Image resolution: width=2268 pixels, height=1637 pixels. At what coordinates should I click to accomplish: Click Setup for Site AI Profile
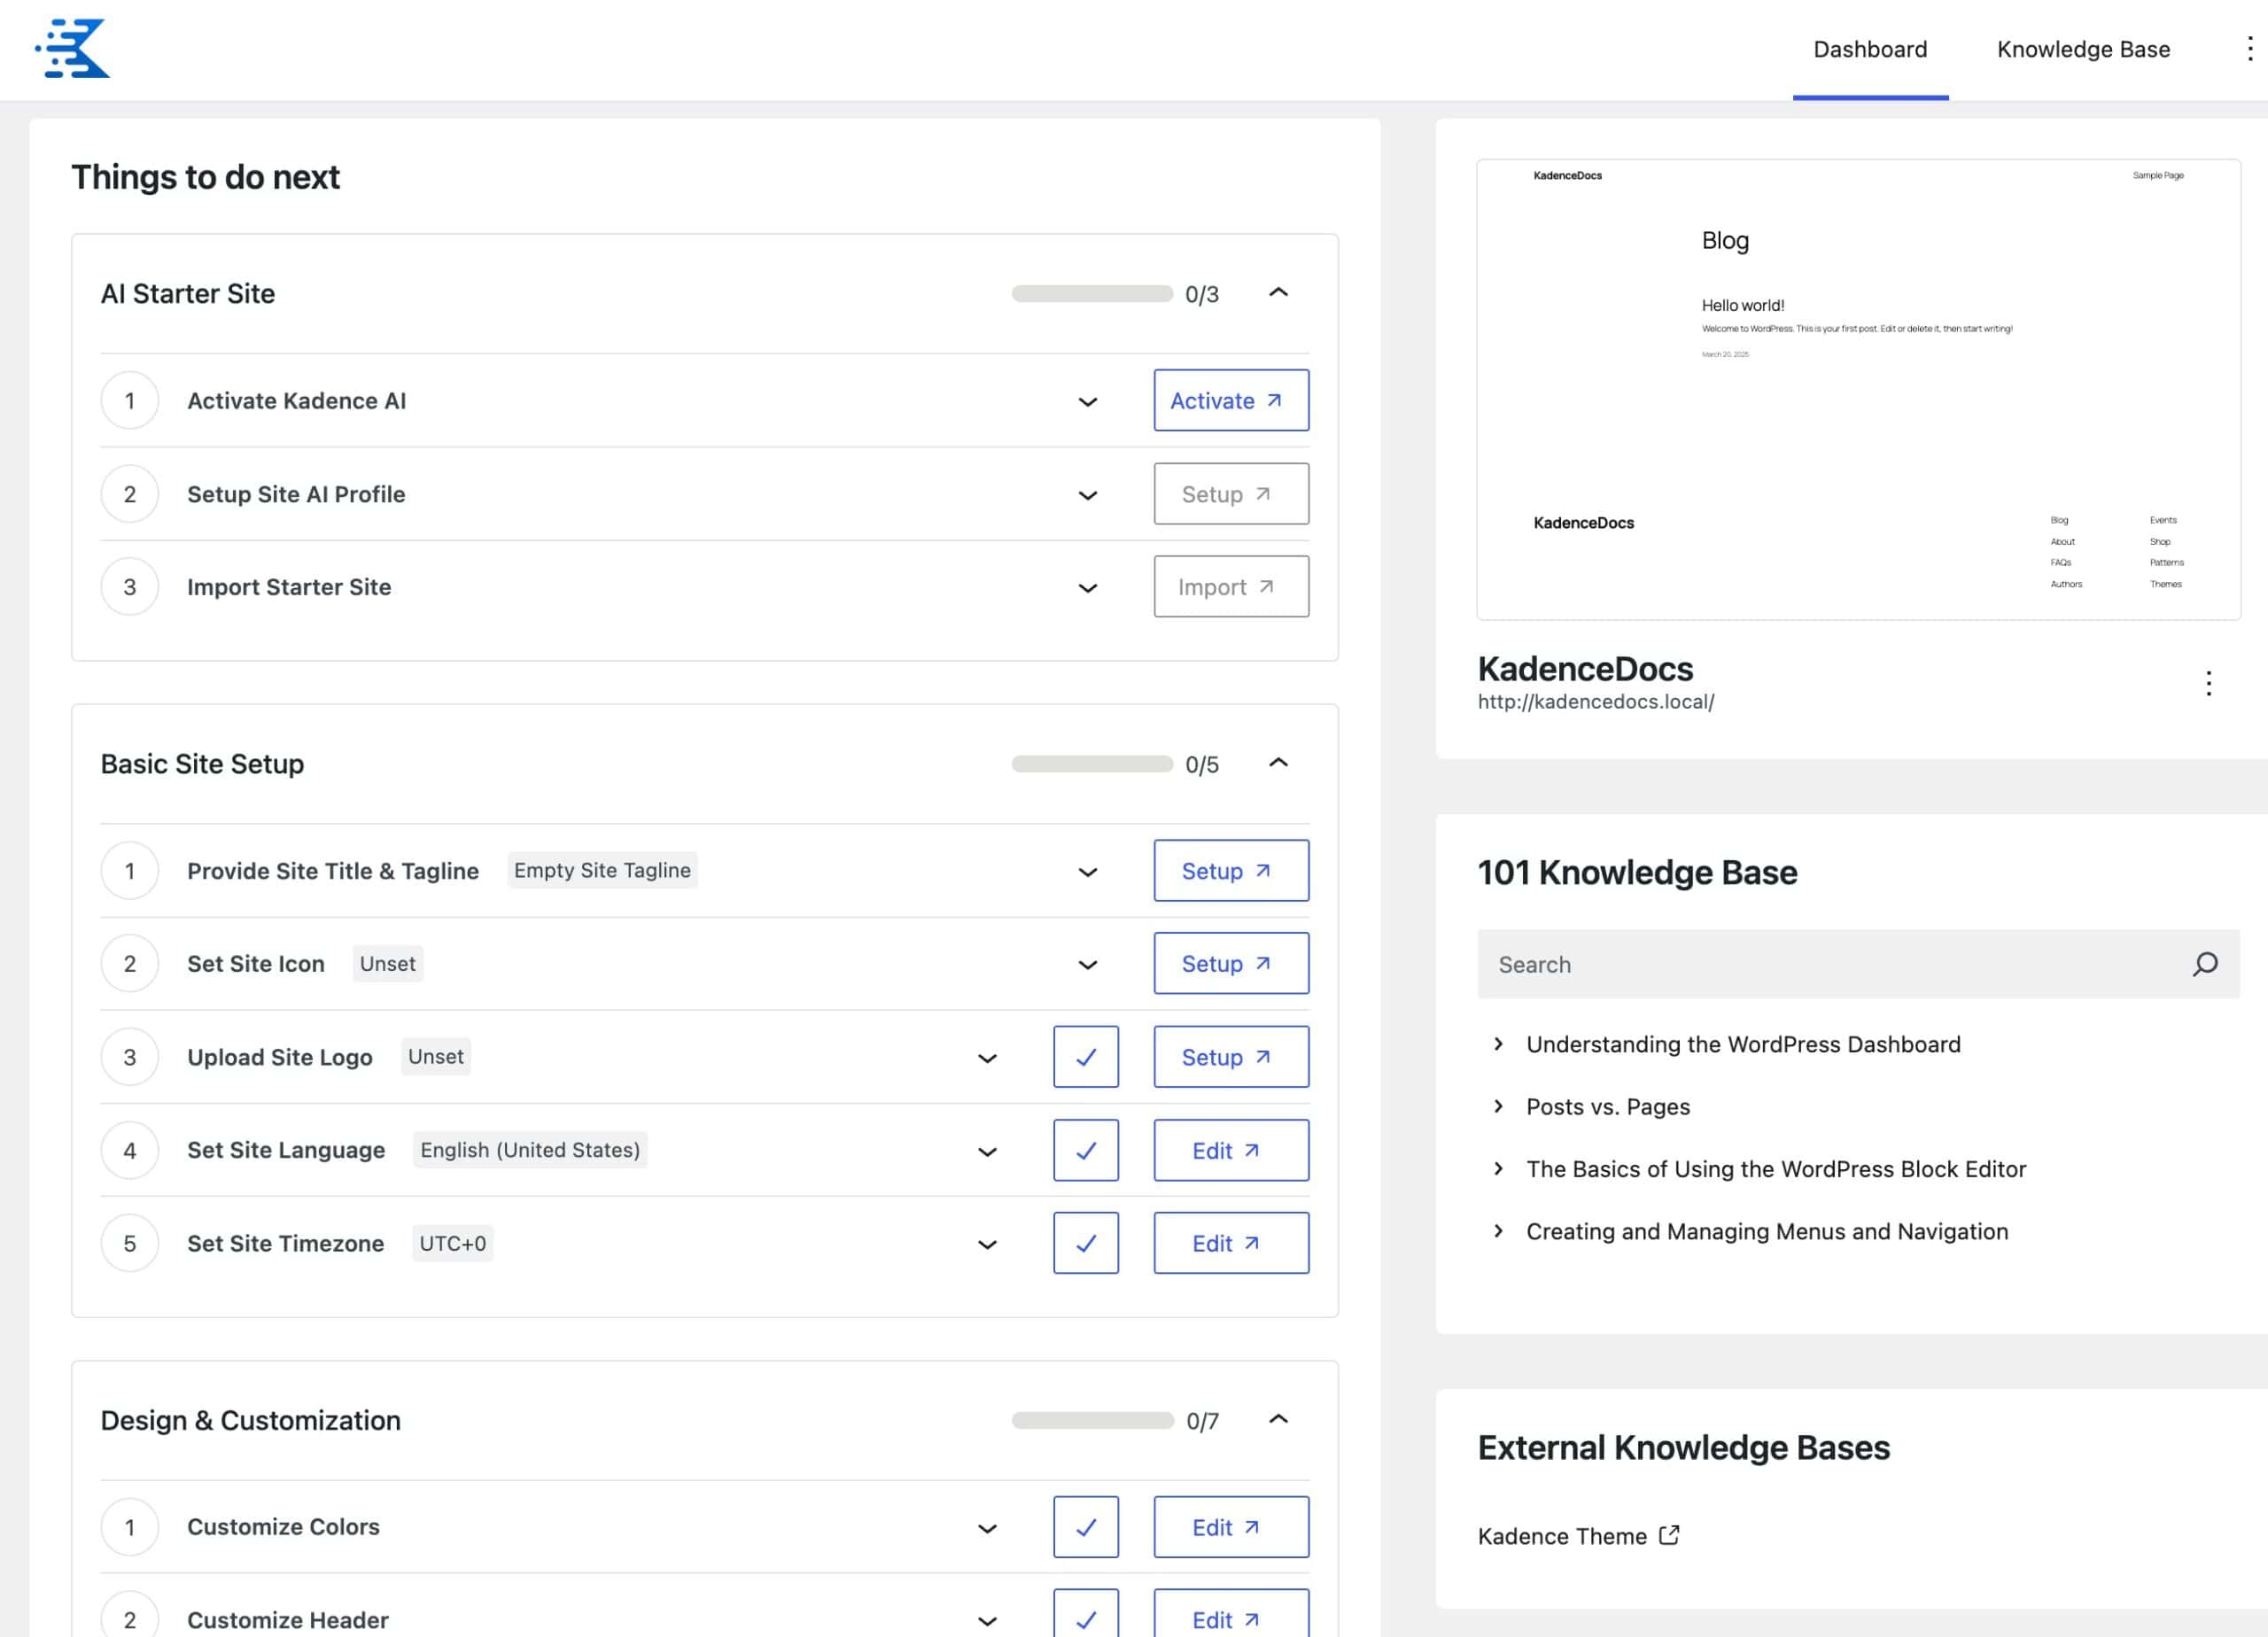coord(1231,494)
